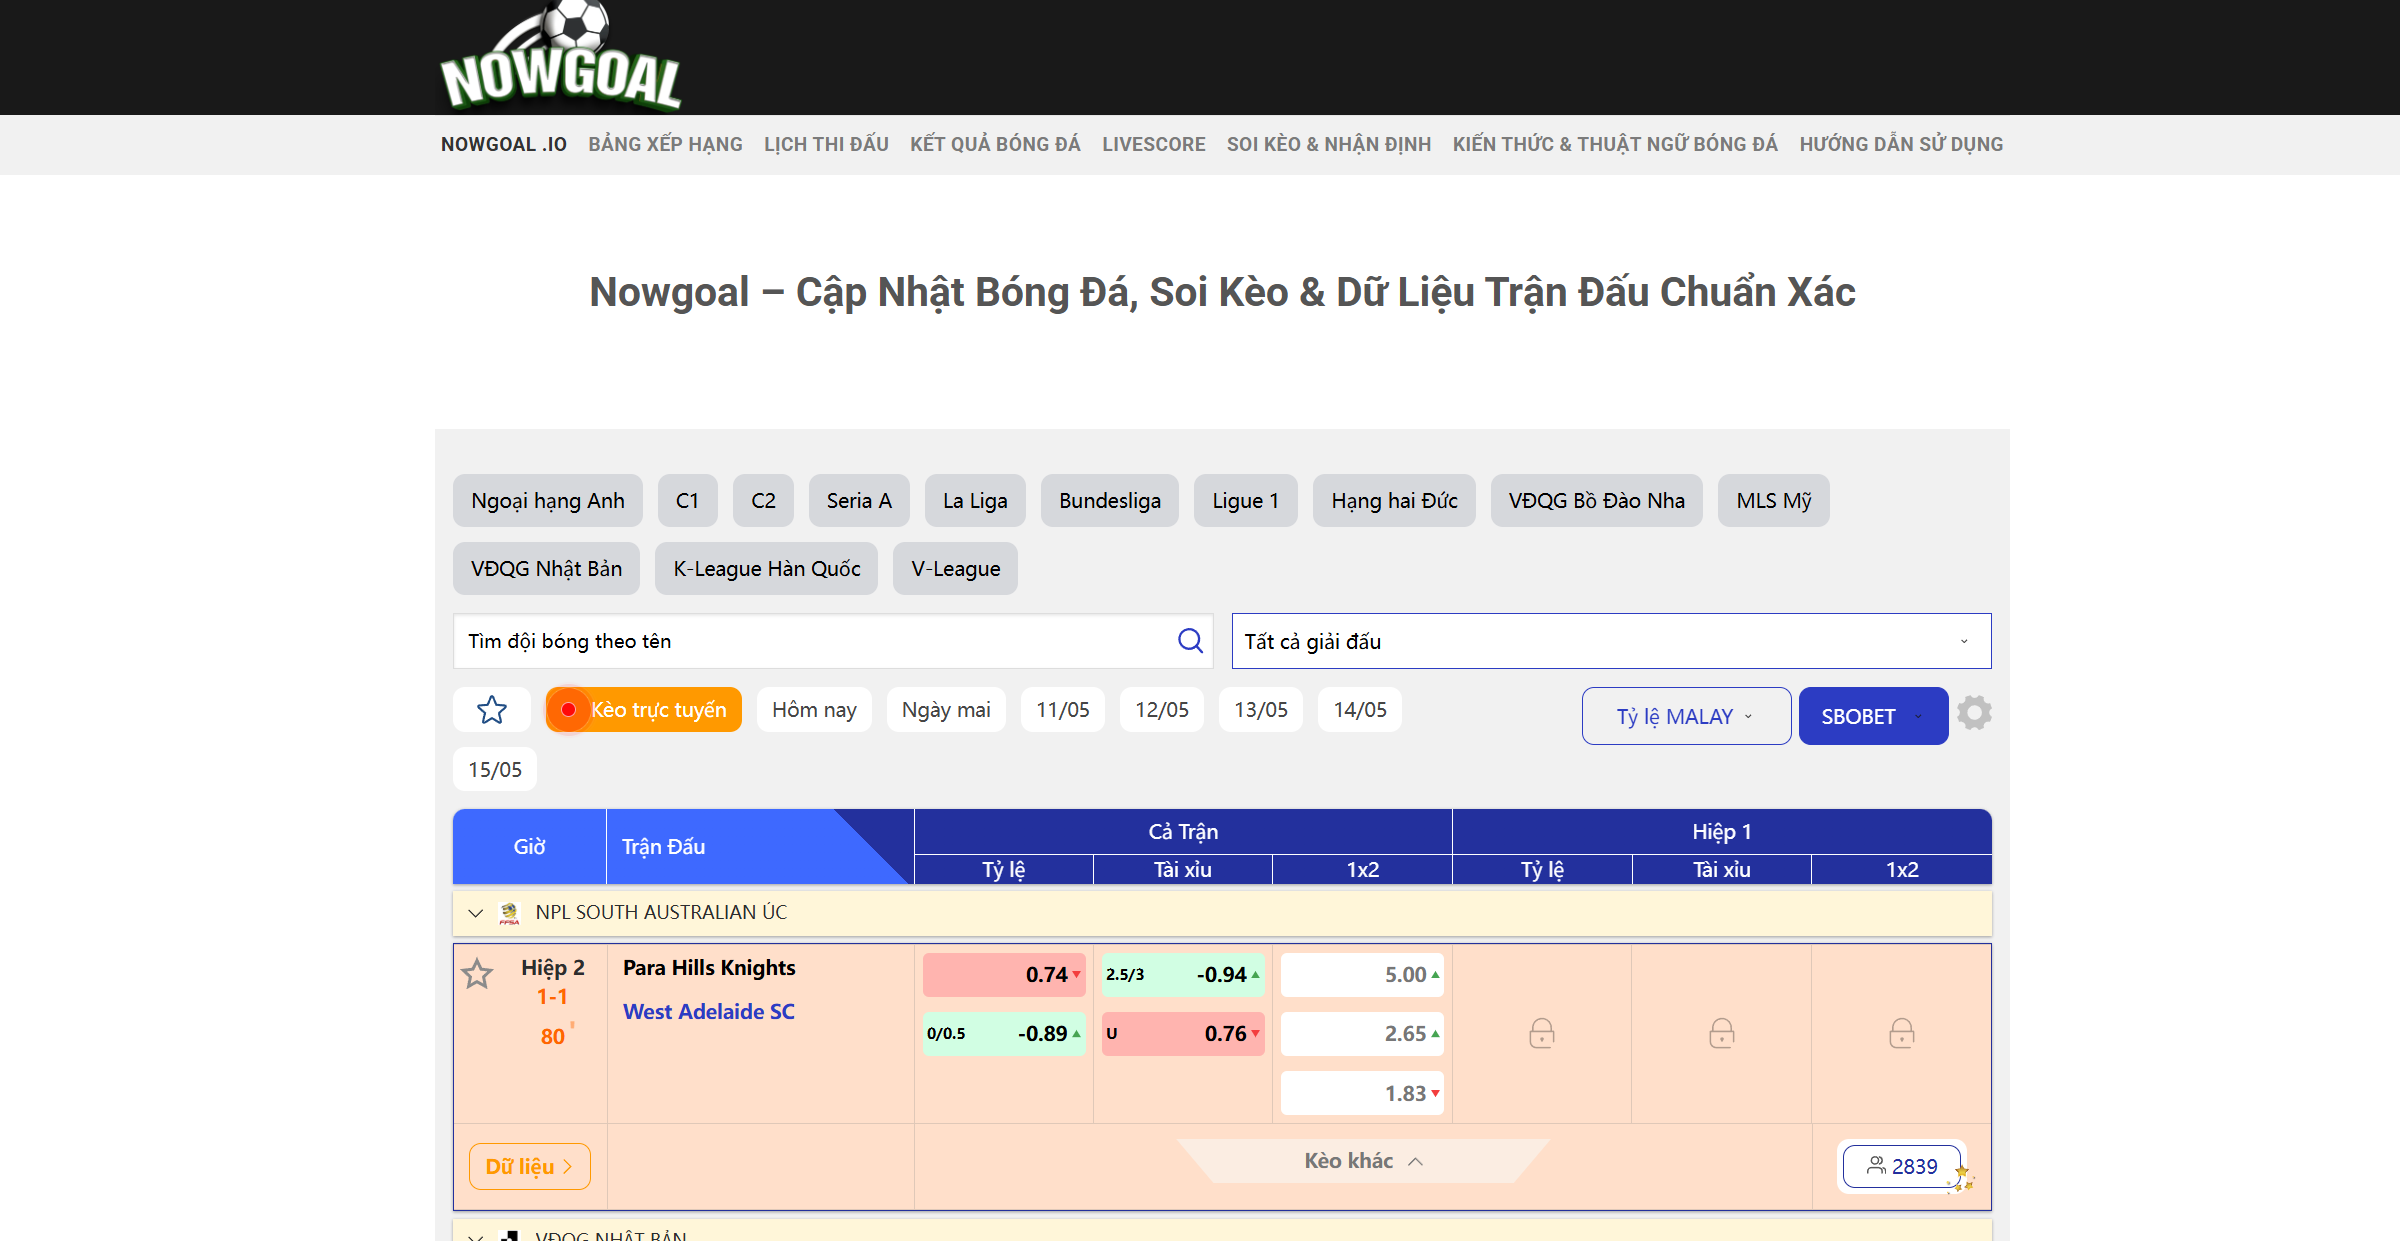Click the NPL South Australian league flag icon
This screenshot has width=2400, height=1241.
tap(509, 913)
